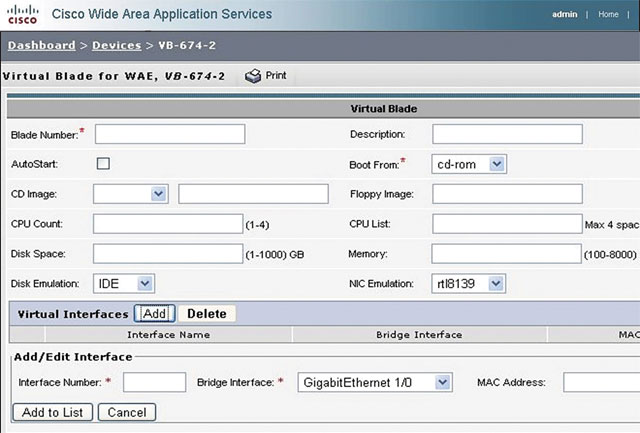Focus the CPU List field
Image resolution: width=640 pixels, height=433 pixels.
[x=507, y=224]
